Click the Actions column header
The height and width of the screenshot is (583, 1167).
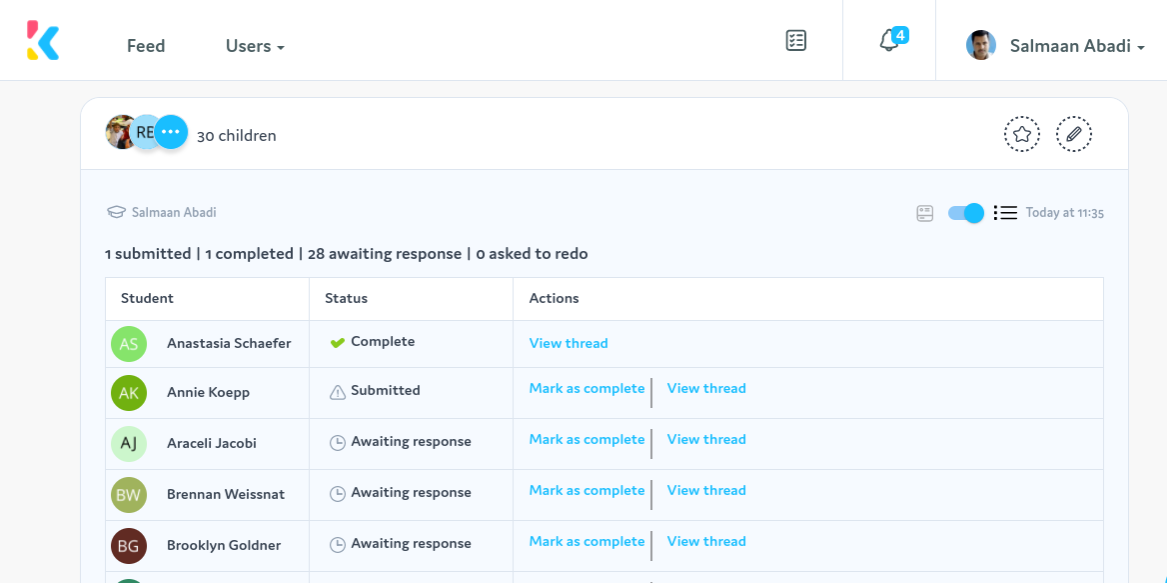(554, 299)
